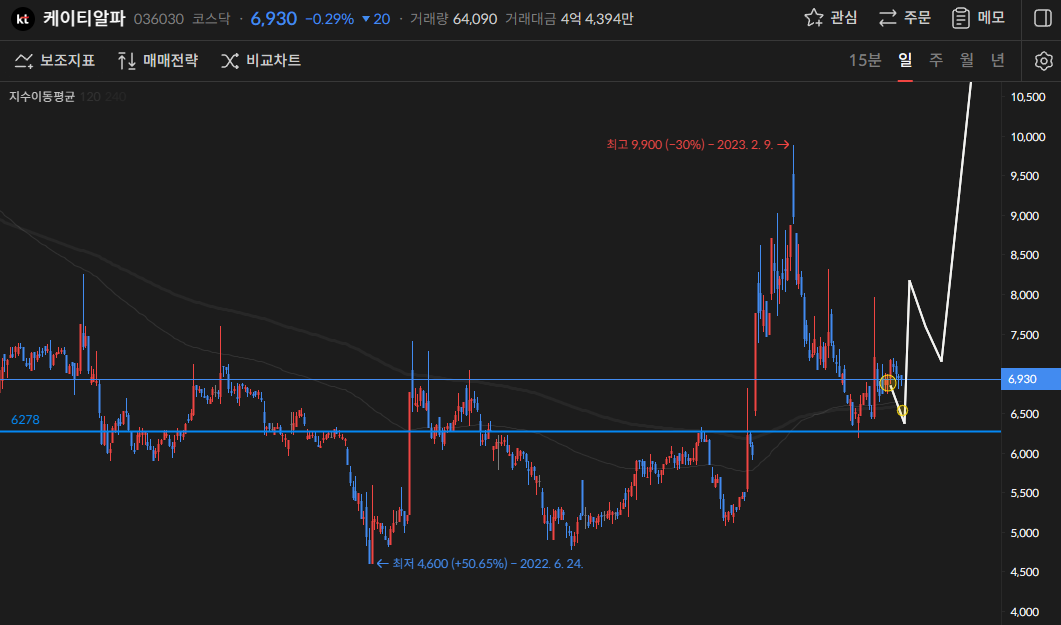Switch to 주 weekly chart
The height and width of the screenshot is (625, 1061).
pos(936,60)
